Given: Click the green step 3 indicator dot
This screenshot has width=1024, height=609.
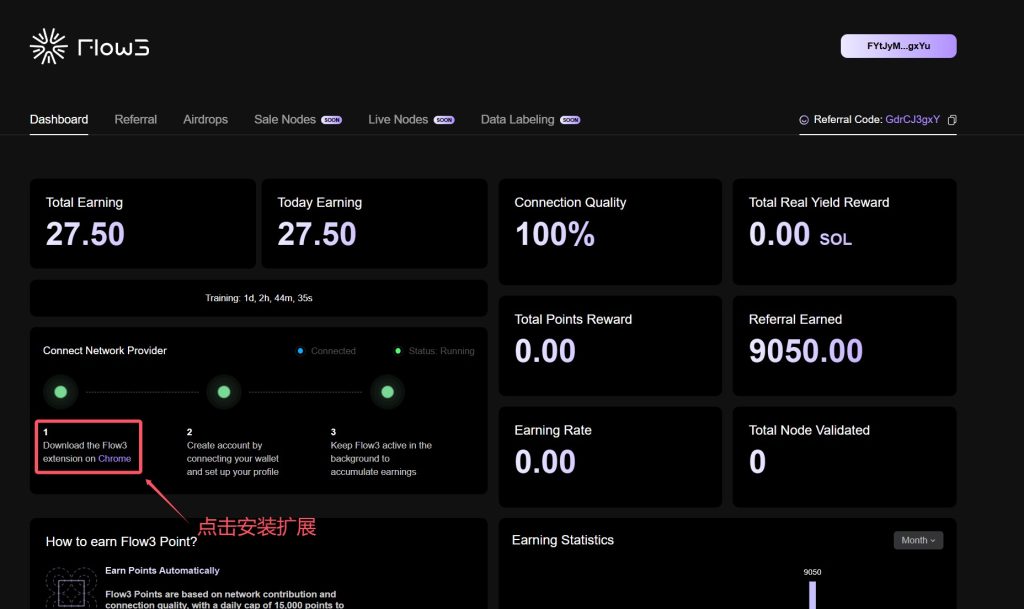Looking at the screenshot, I should 387,392.
